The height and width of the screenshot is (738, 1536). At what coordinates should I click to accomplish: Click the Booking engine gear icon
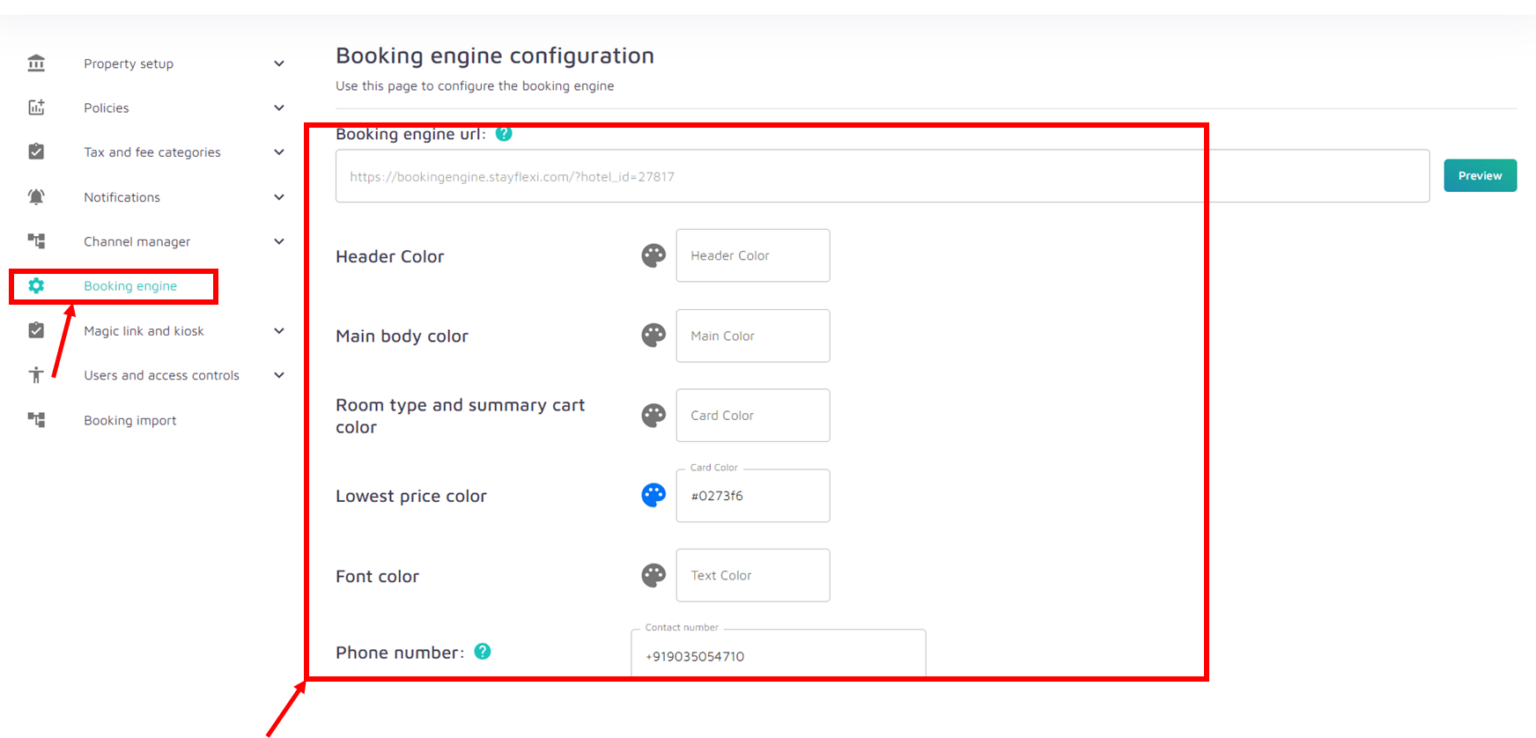[35, 285]
